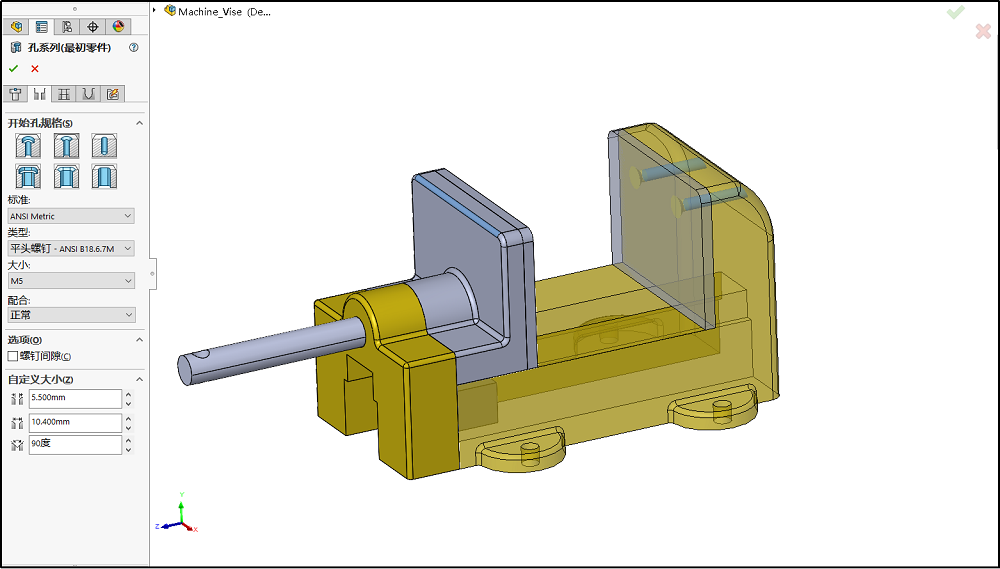Expand the Machine_Vise tree node
The image size is (1000, 569).
(x=155, y=10)
